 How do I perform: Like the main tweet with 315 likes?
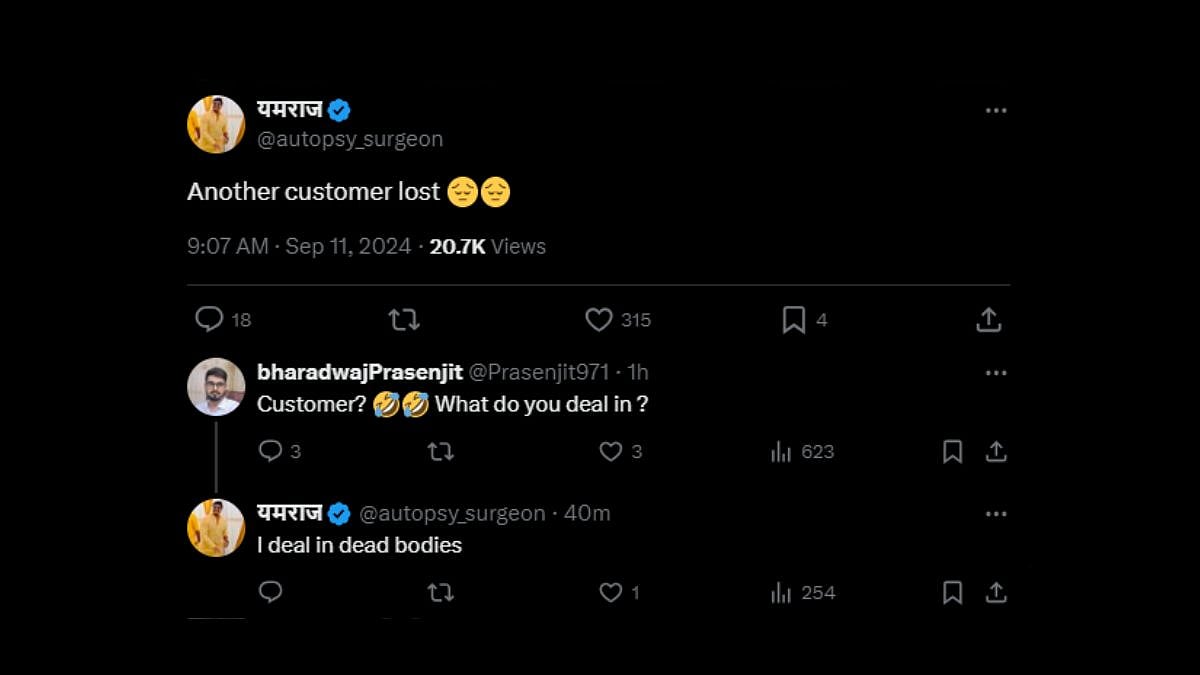[x=599, y=319]
